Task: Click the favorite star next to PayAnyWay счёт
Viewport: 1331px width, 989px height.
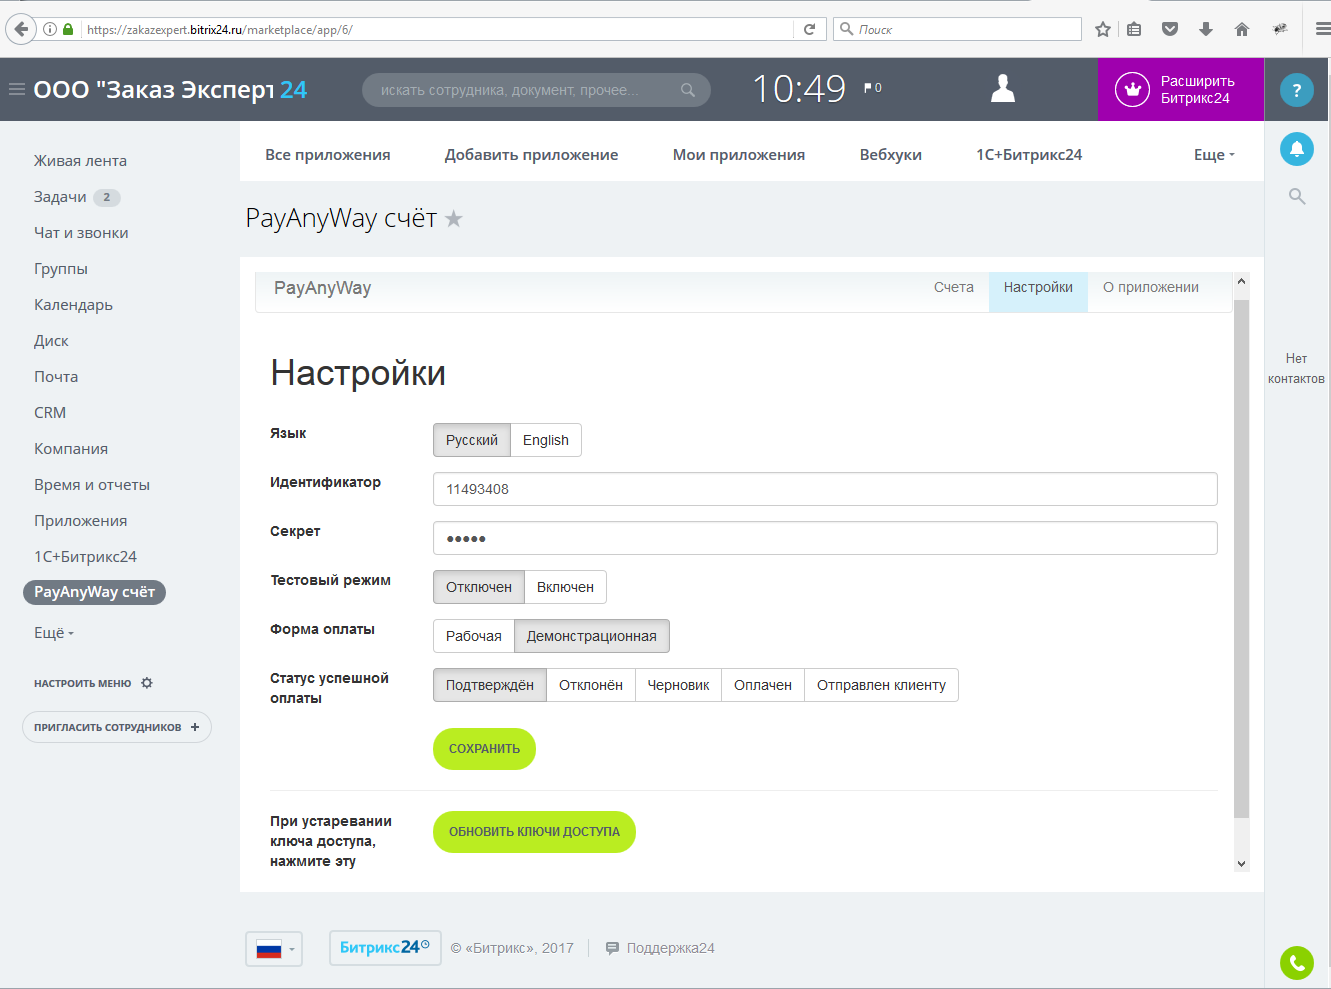Action: (x=454, y=219)
